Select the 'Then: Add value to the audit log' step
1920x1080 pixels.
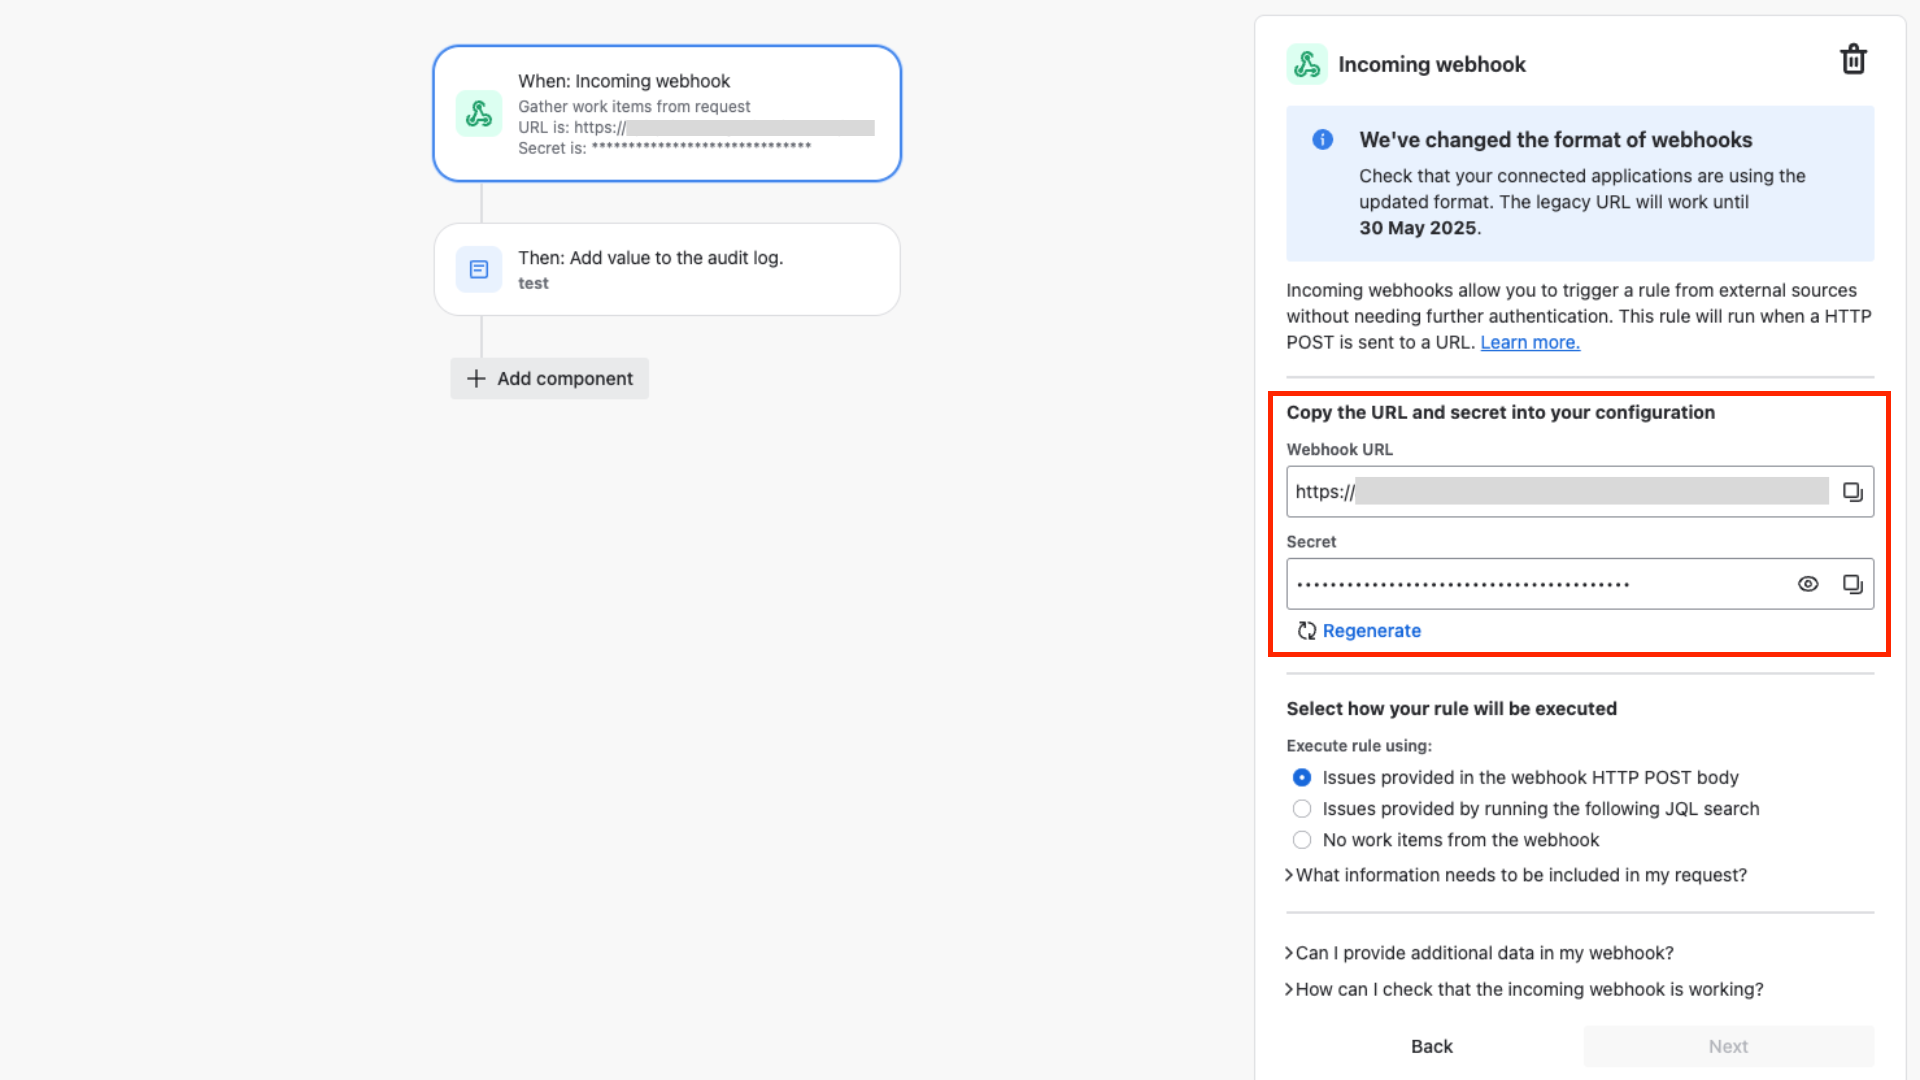[667, 270]
